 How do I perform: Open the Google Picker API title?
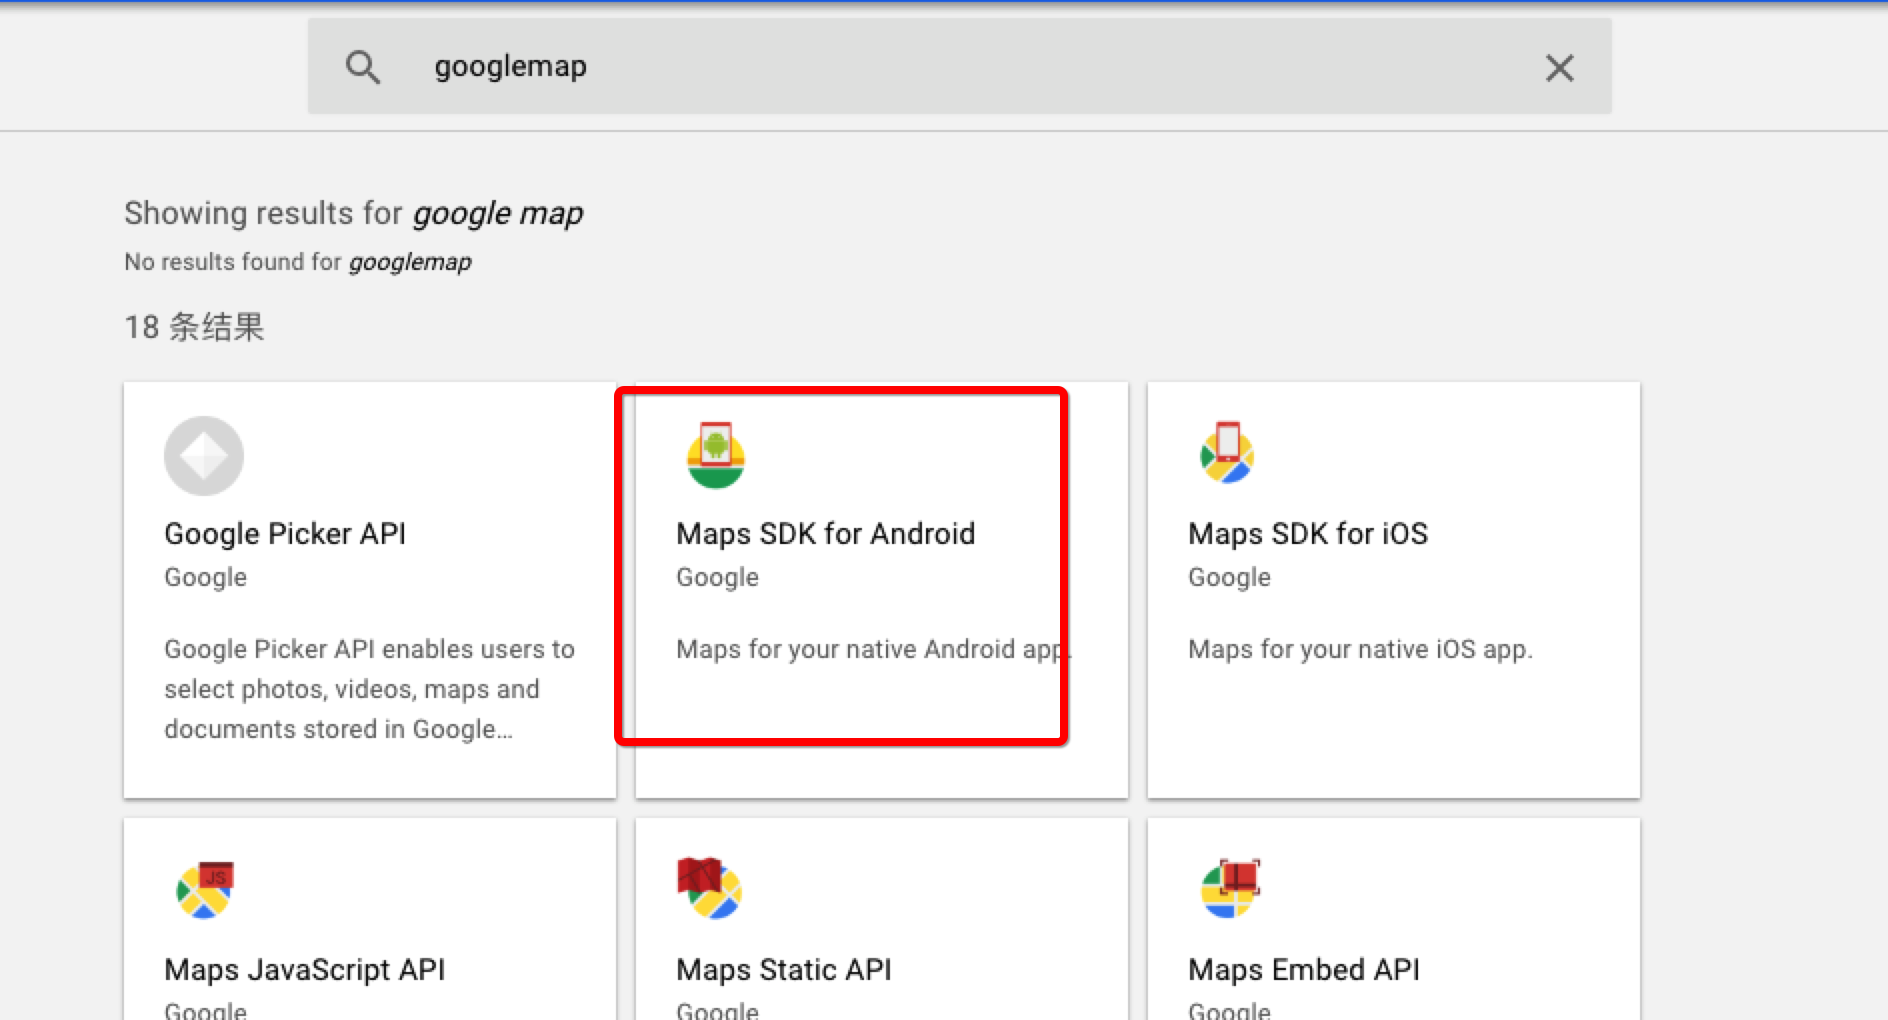tap(285, 534)
